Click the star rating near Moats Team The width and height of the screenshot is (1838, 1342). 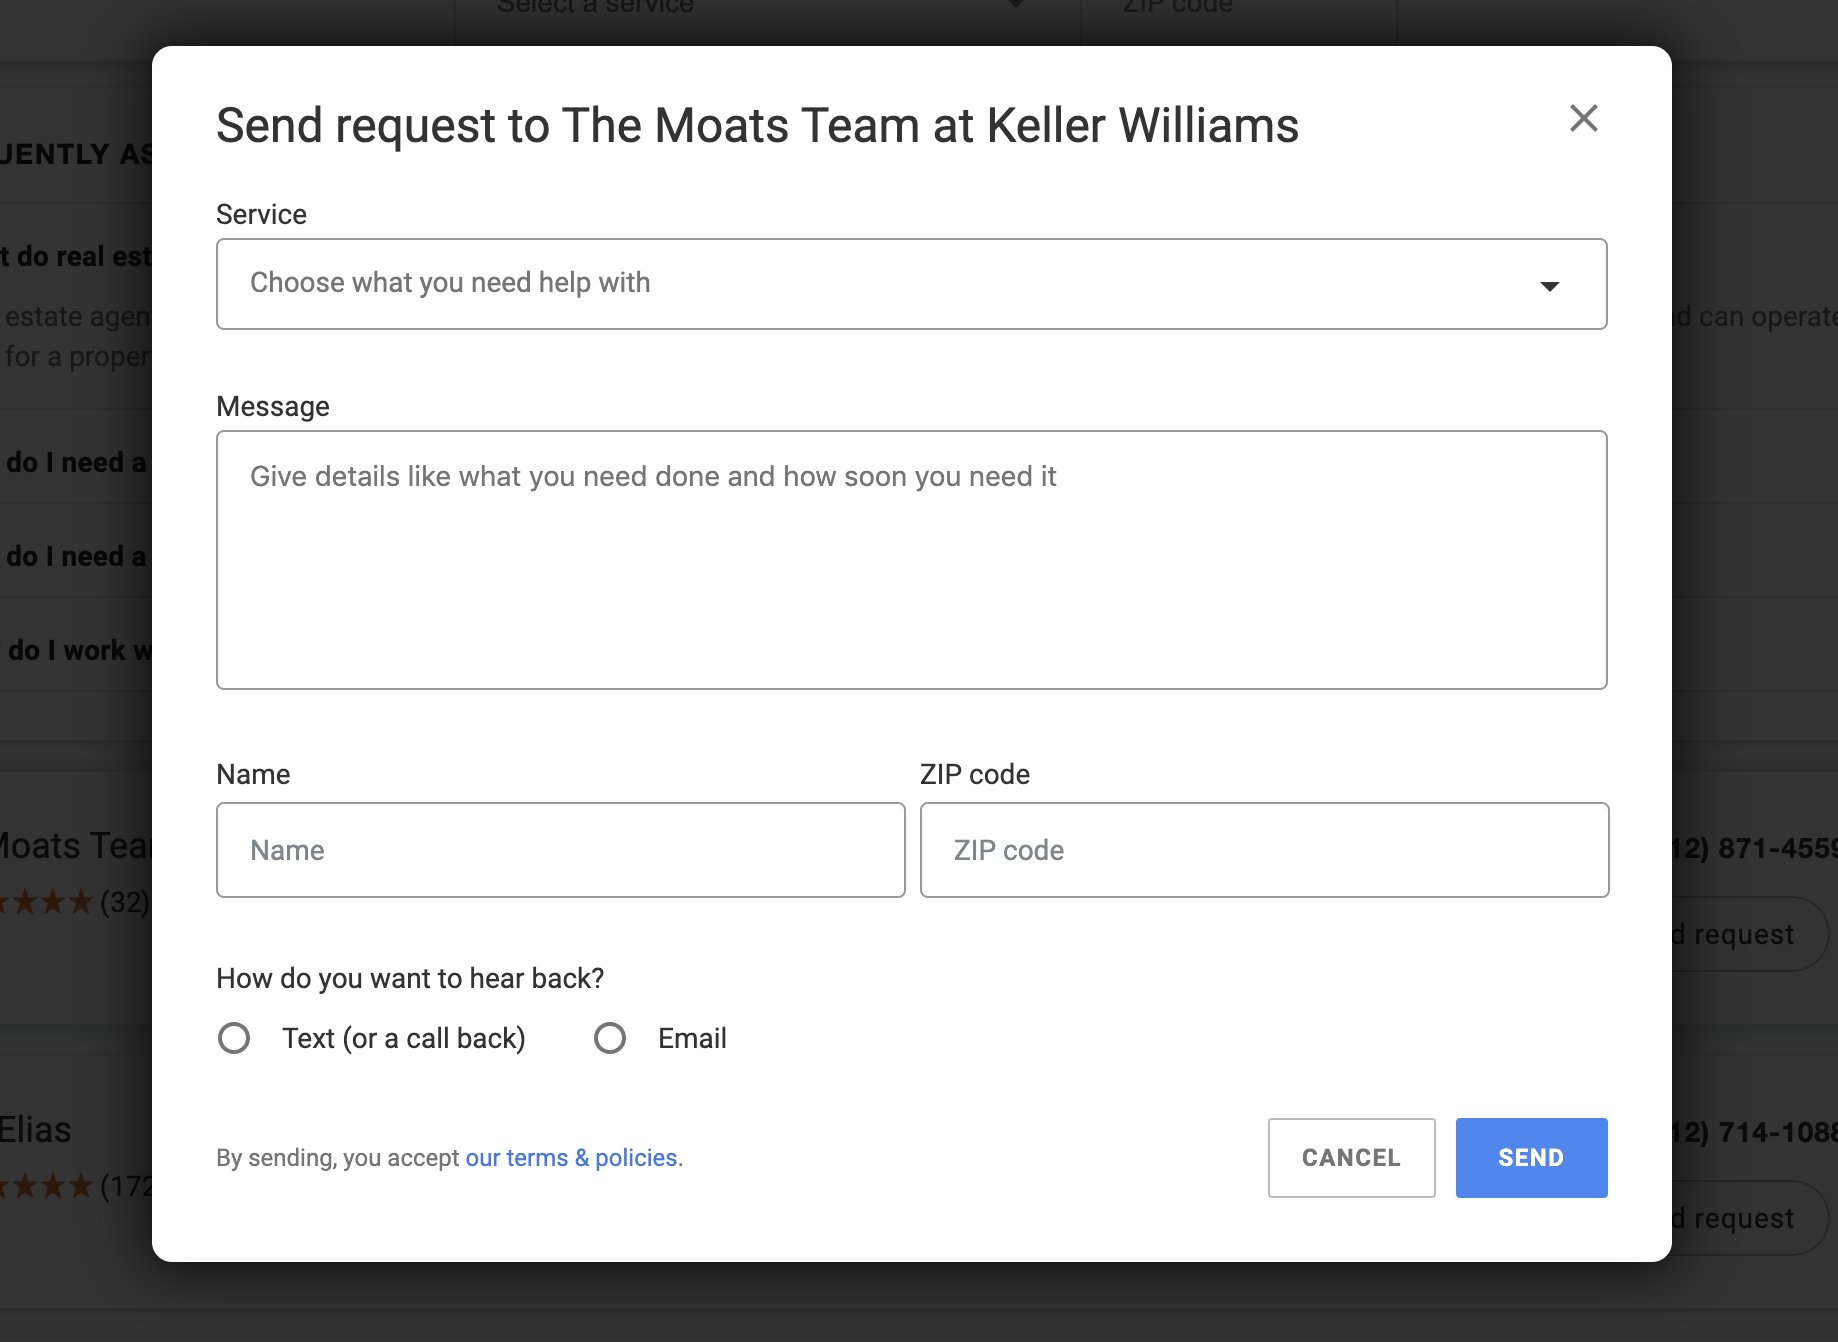(50, 903)
